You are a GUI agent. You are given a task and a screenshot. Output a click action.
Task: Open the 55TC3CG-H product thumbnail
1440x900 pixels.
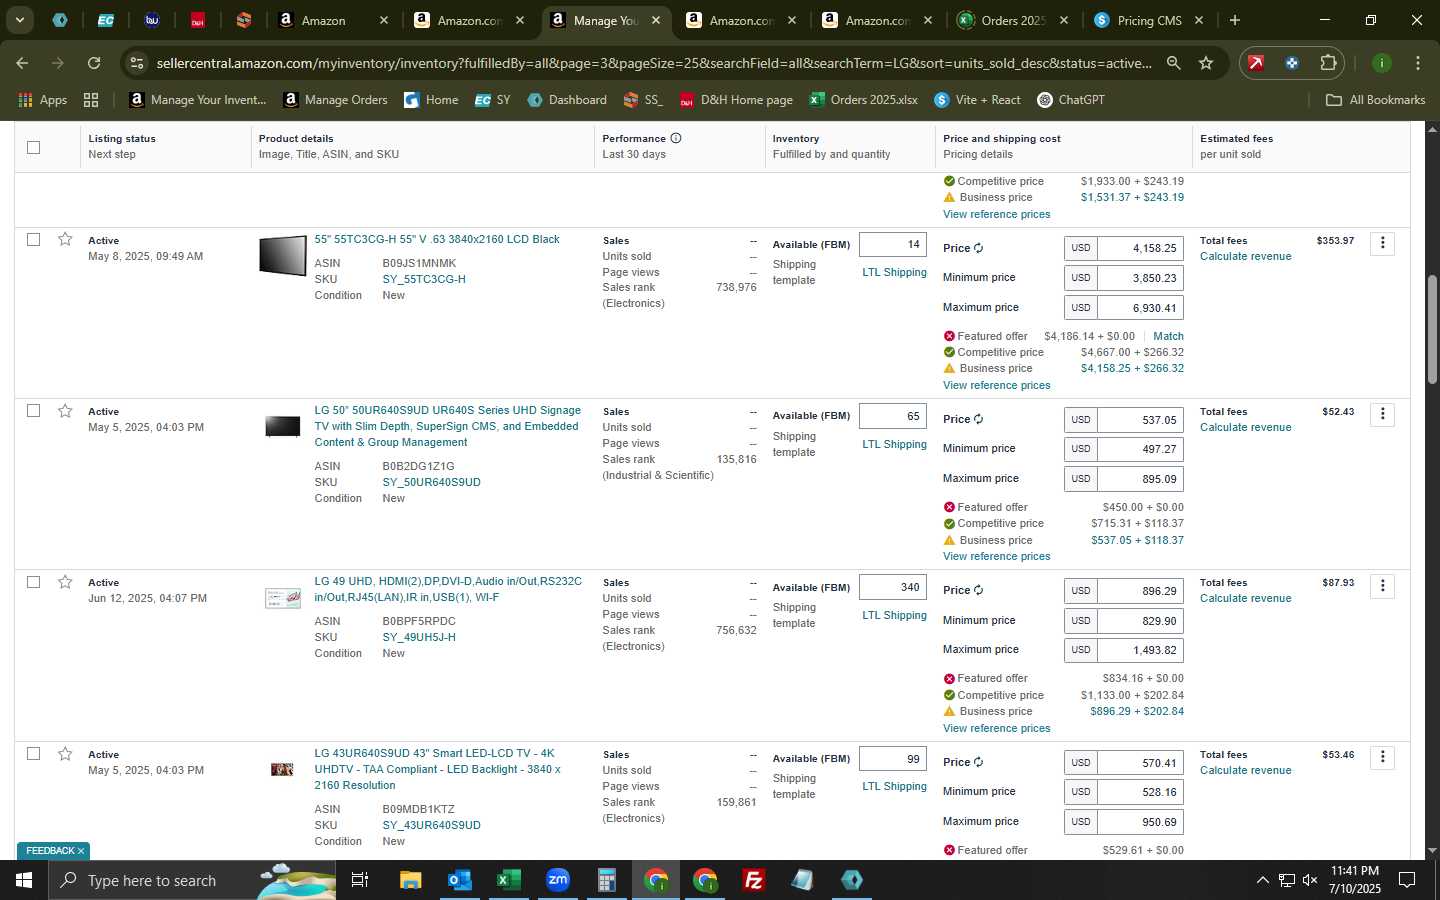[x=283, y=255]
